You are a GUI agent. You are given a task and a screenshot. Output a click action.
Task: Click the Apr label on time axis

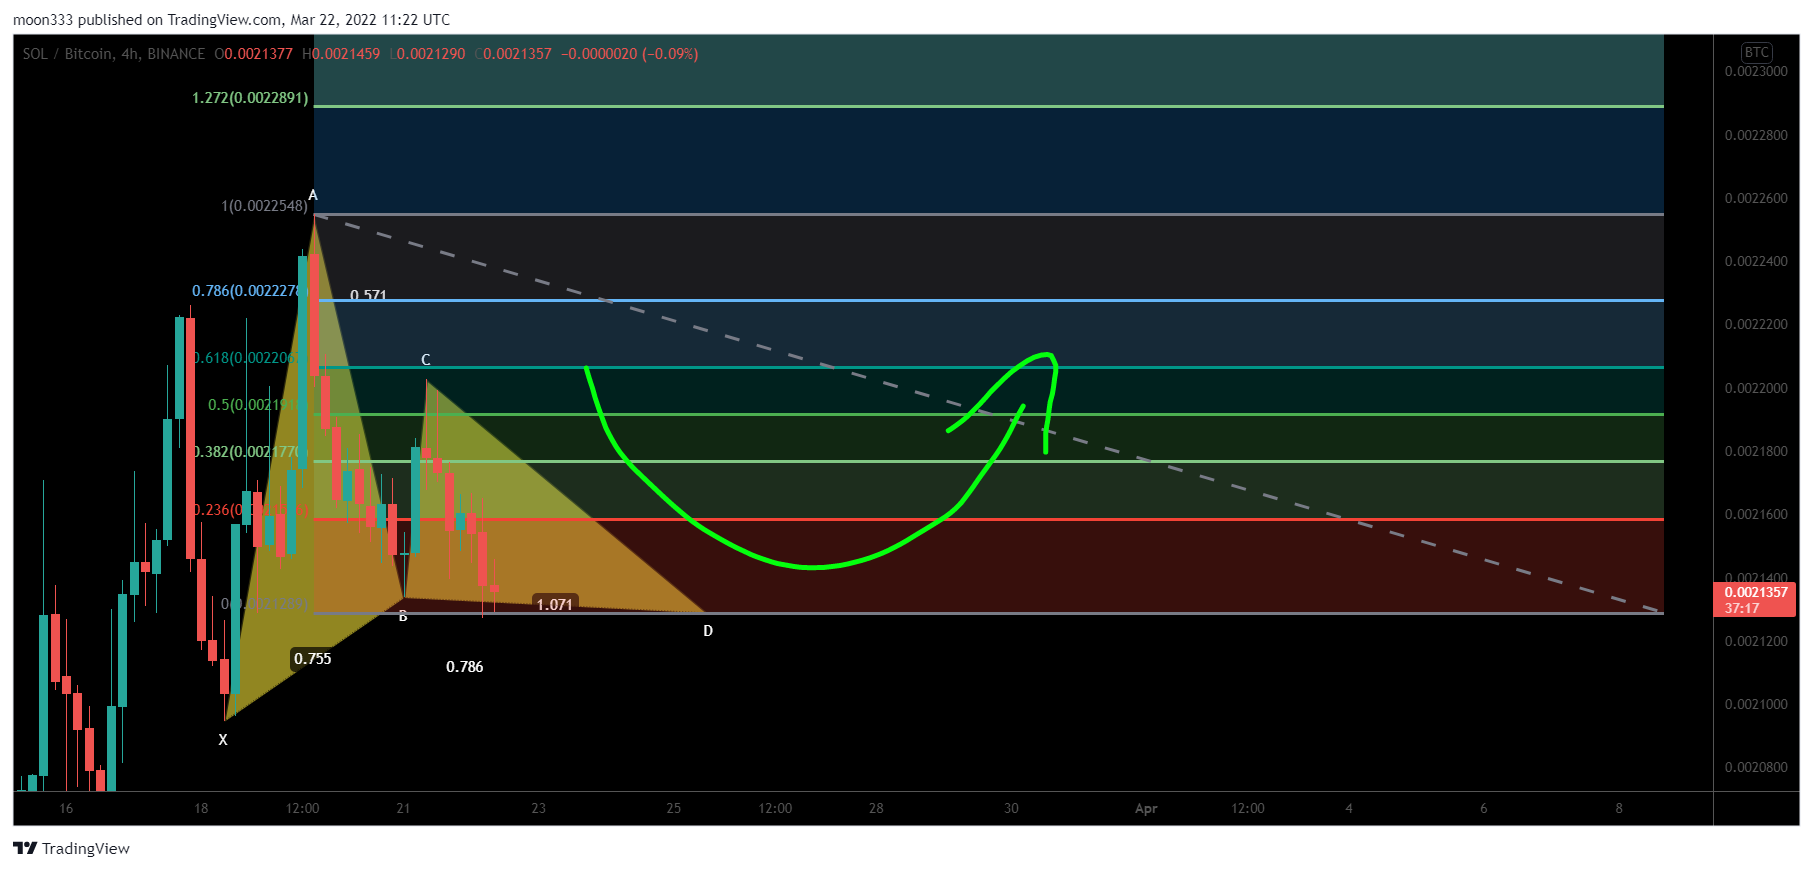click(x=1146, y=808)
